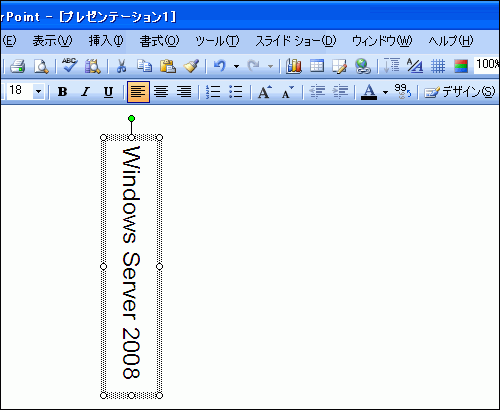Cut the selection with scissors icon
The width and height of the screenshot is (500, 410).
[121, 66]
